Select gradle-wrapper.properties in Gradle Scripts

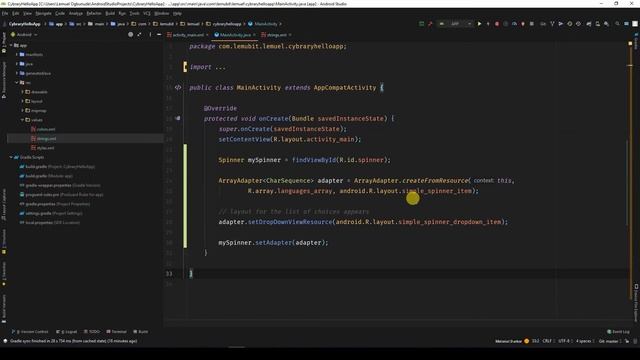60,185
